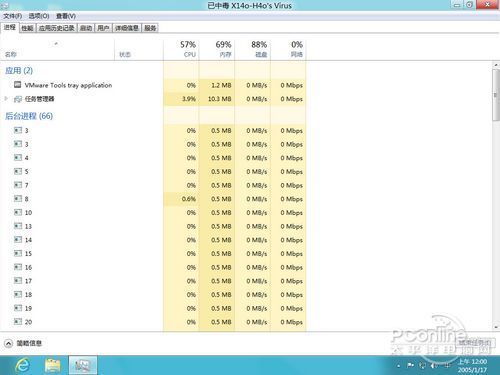Switch to the 服务 tab
500x375 pixels.
[150, 28]
